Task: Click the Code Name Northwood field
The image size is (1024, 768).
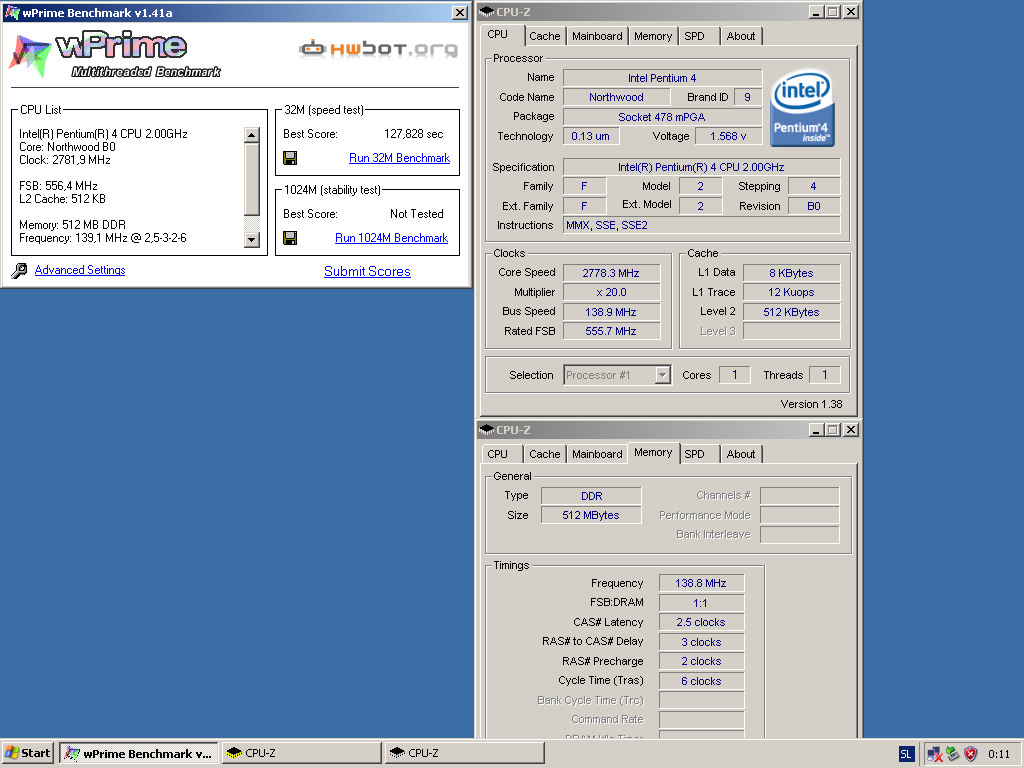Action: 616,97
